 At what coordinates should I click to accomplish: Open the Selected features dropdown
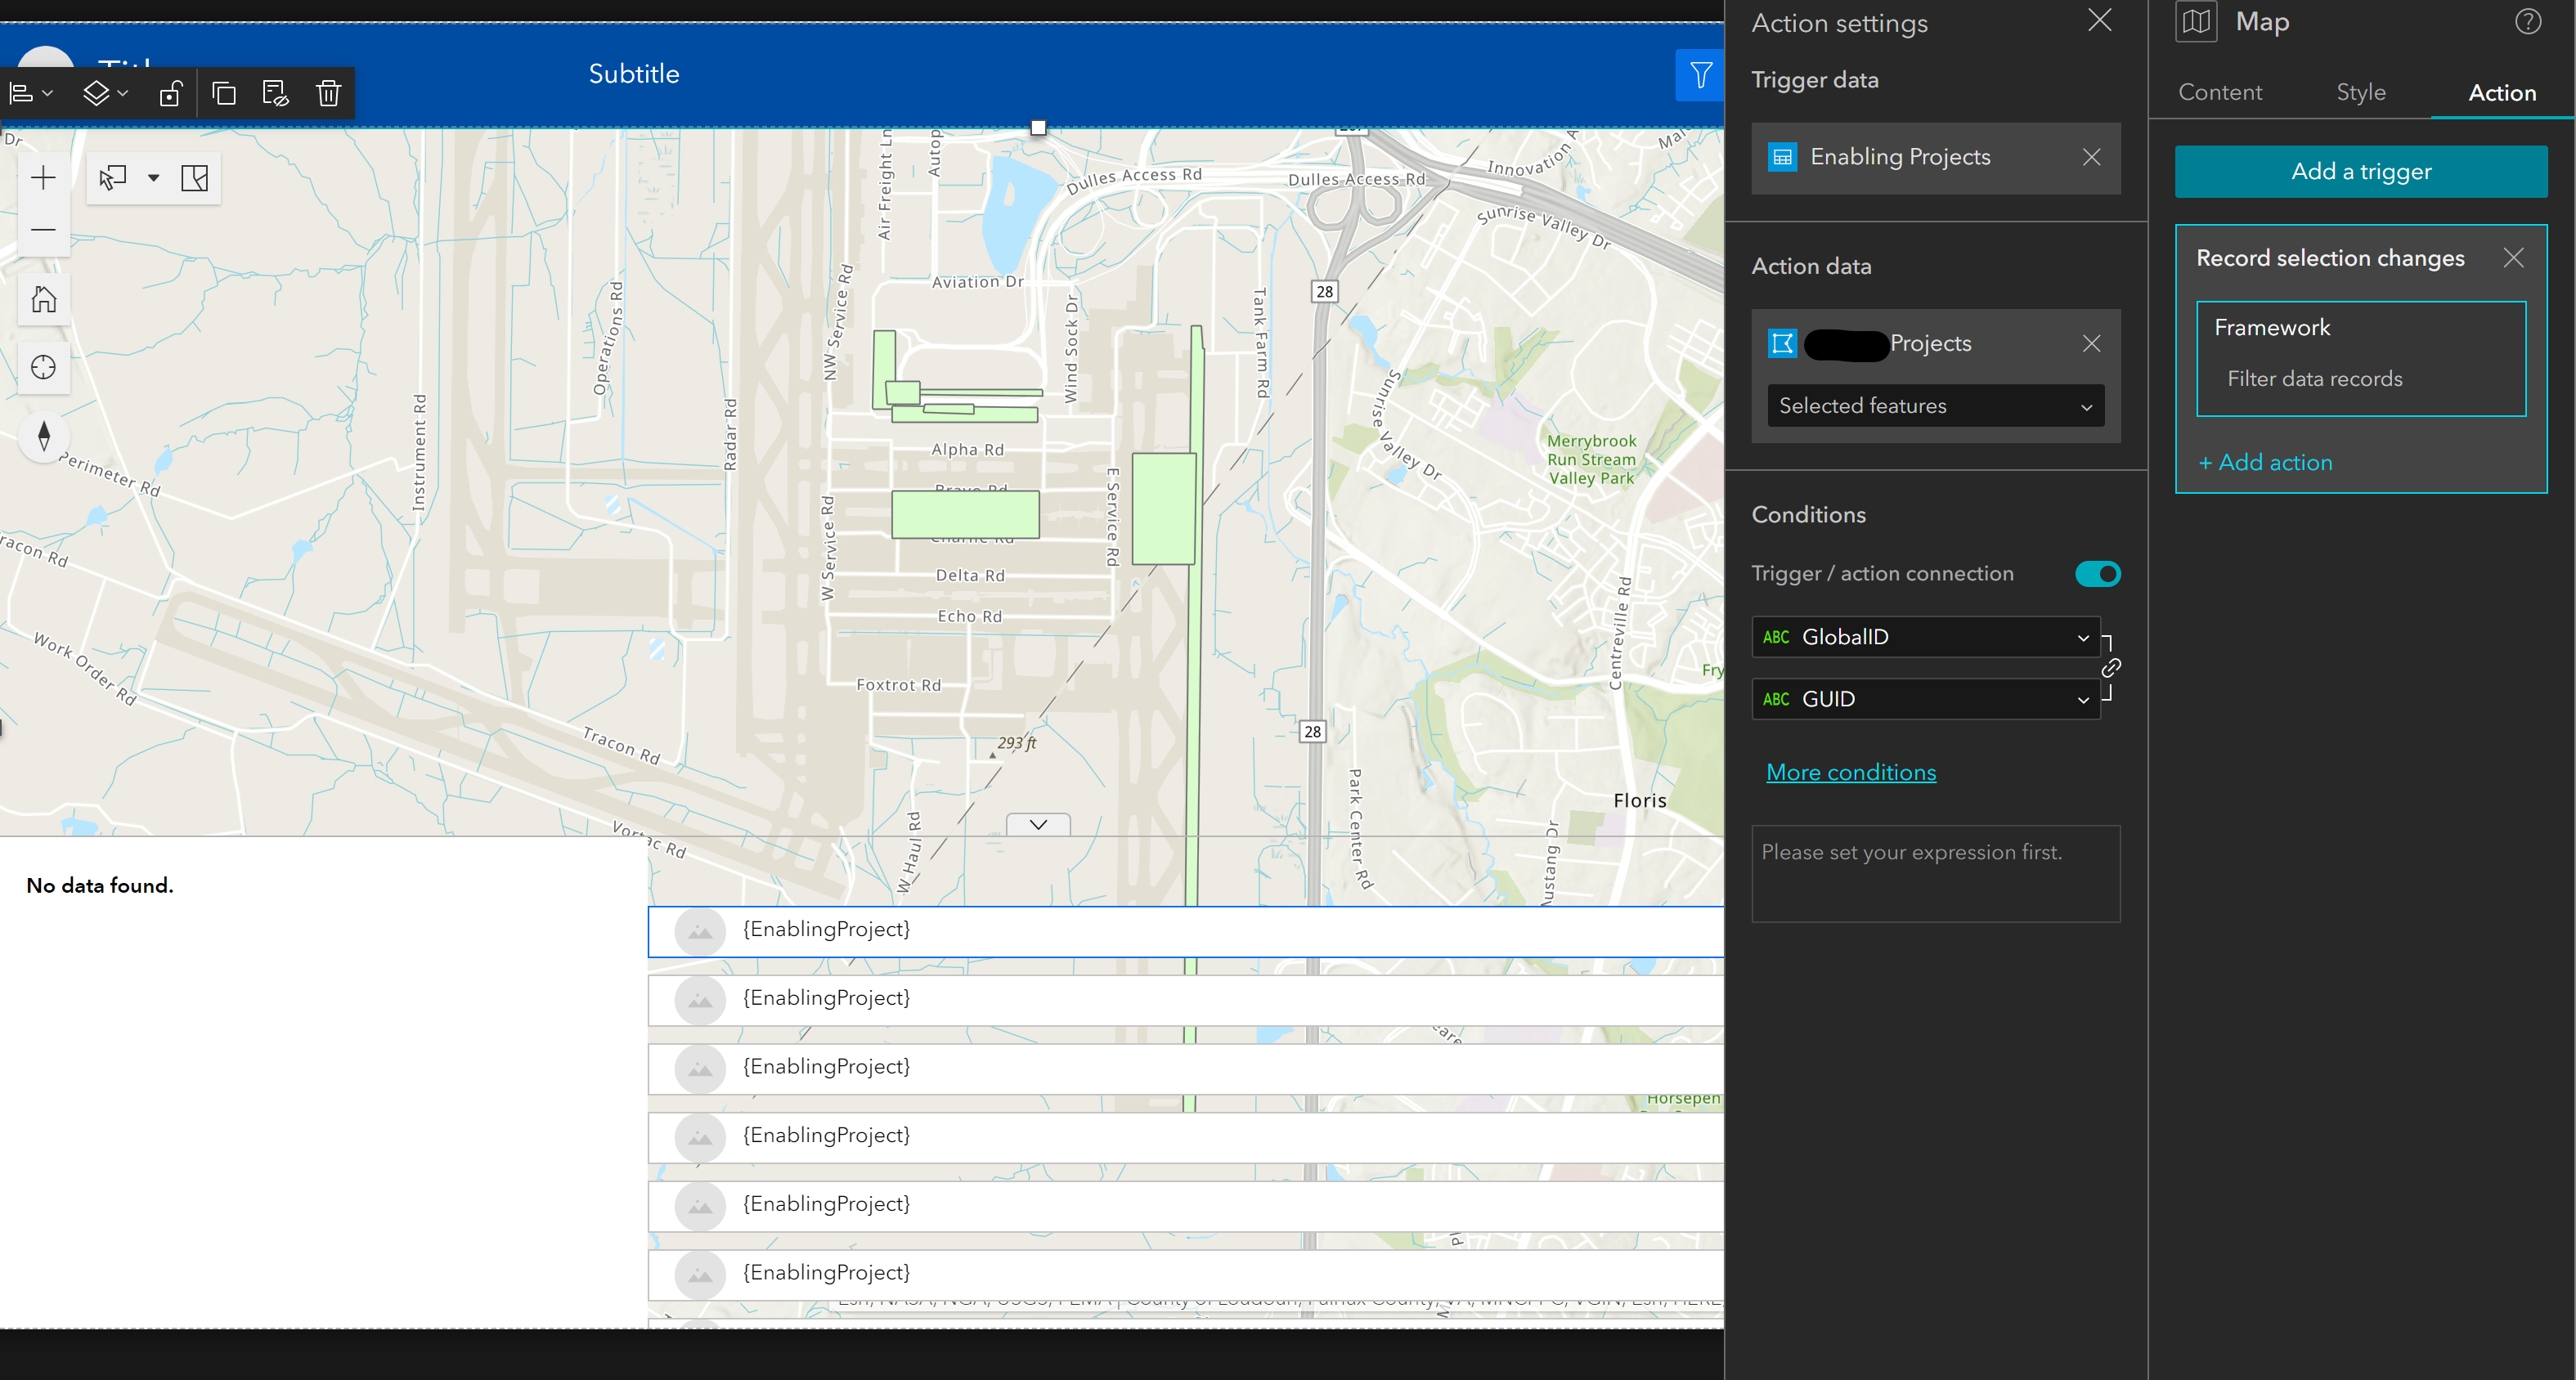tap(1934, 405)
